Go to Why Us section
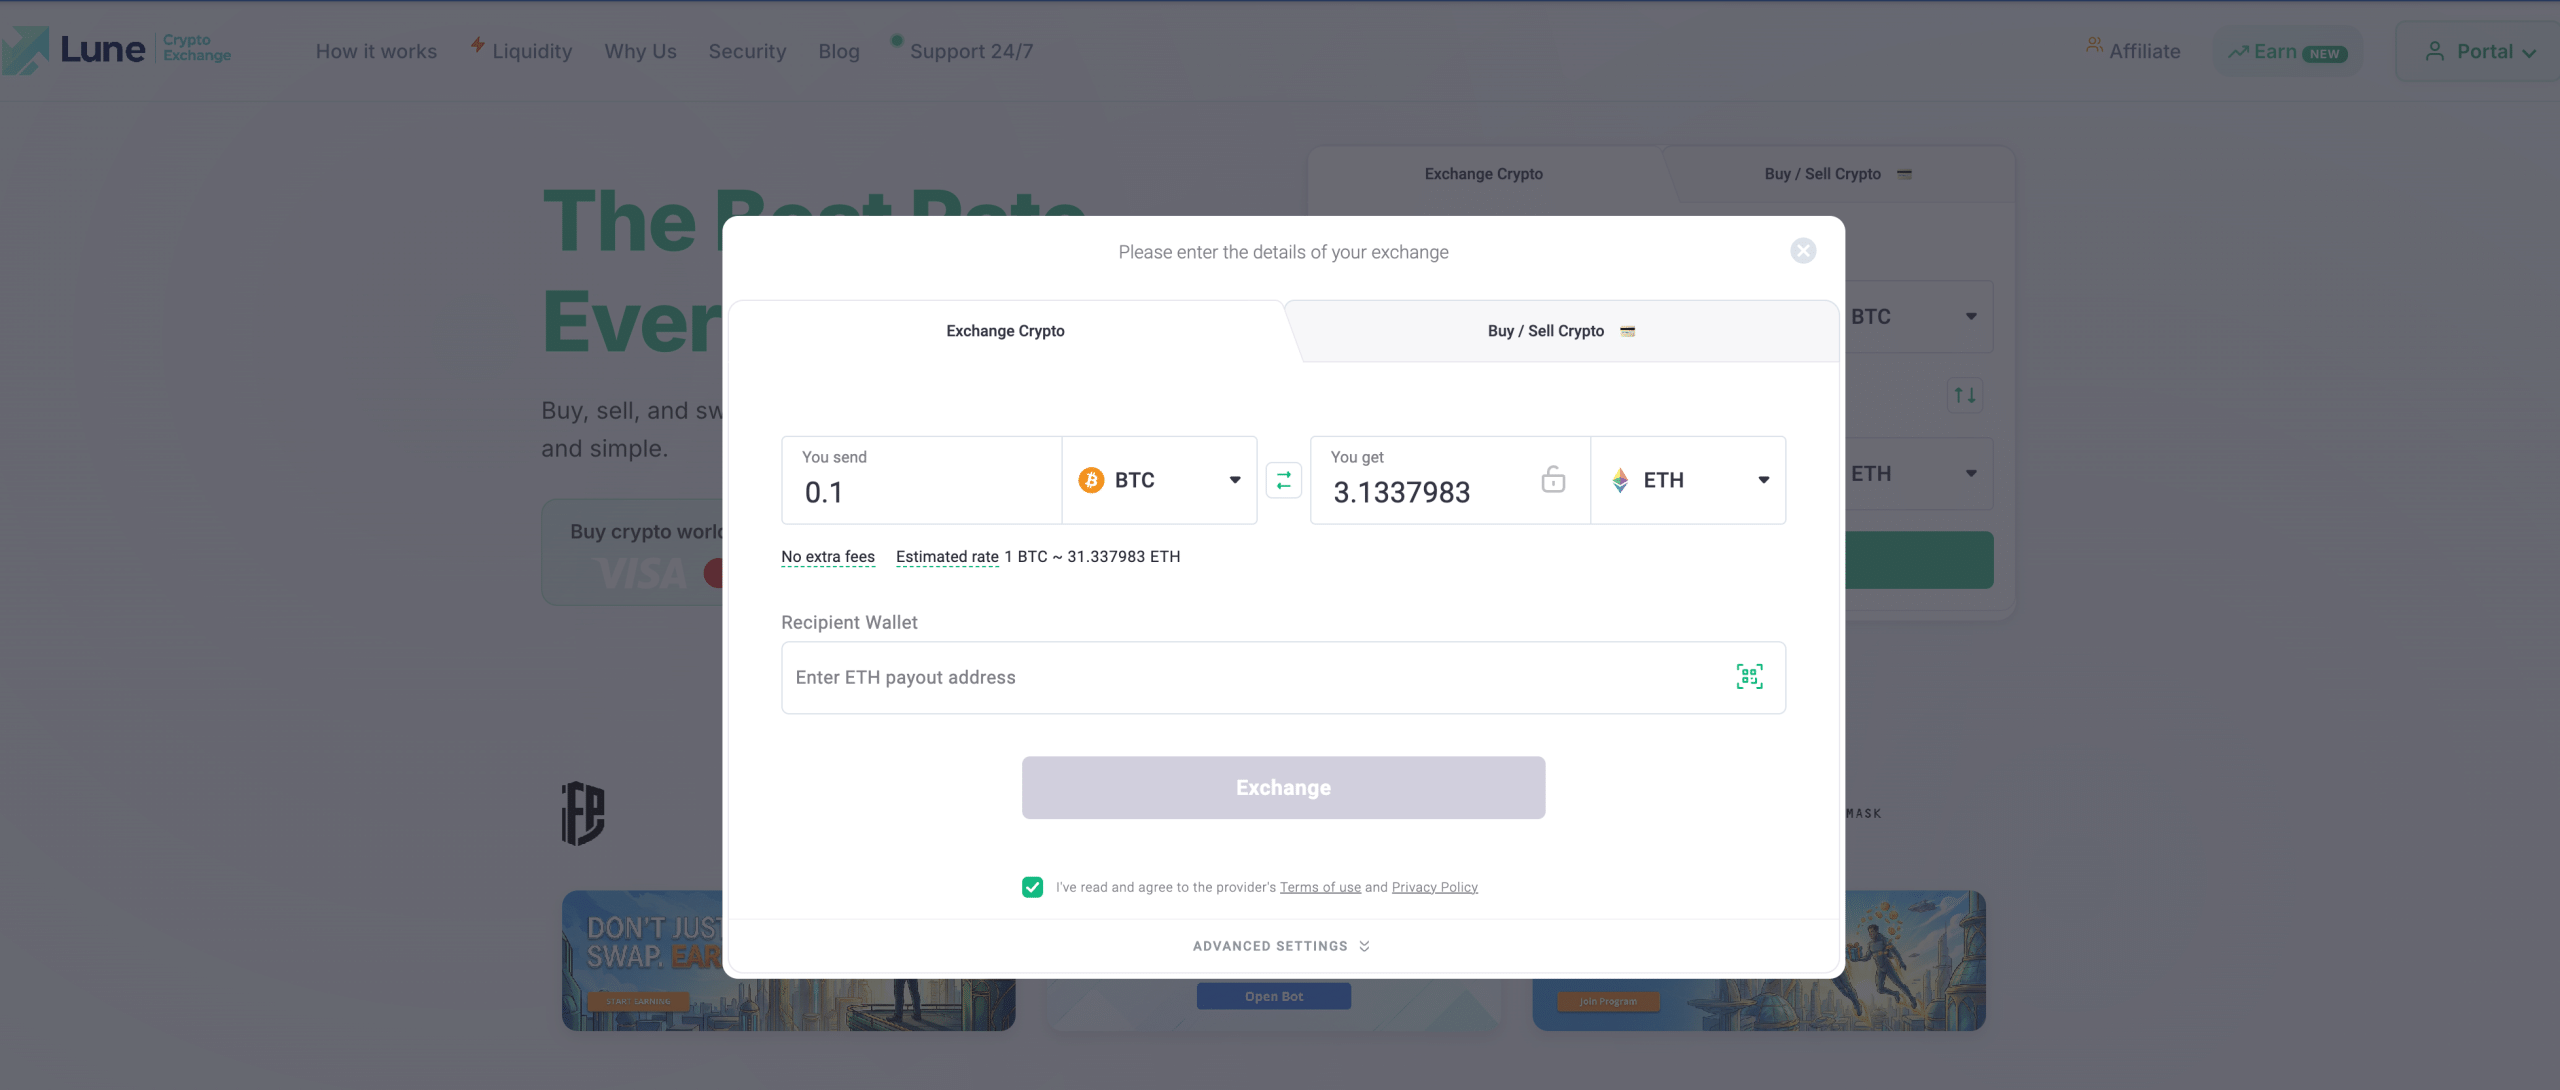Viewport: 2560px width, 1090px height. [640, 51]
